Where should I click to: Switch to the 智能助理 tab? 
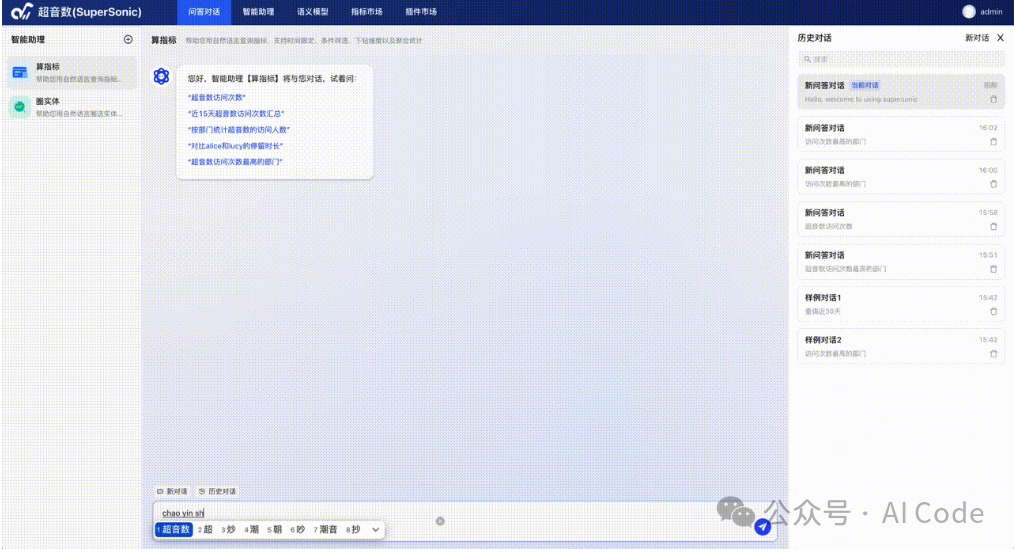[258, 12]
